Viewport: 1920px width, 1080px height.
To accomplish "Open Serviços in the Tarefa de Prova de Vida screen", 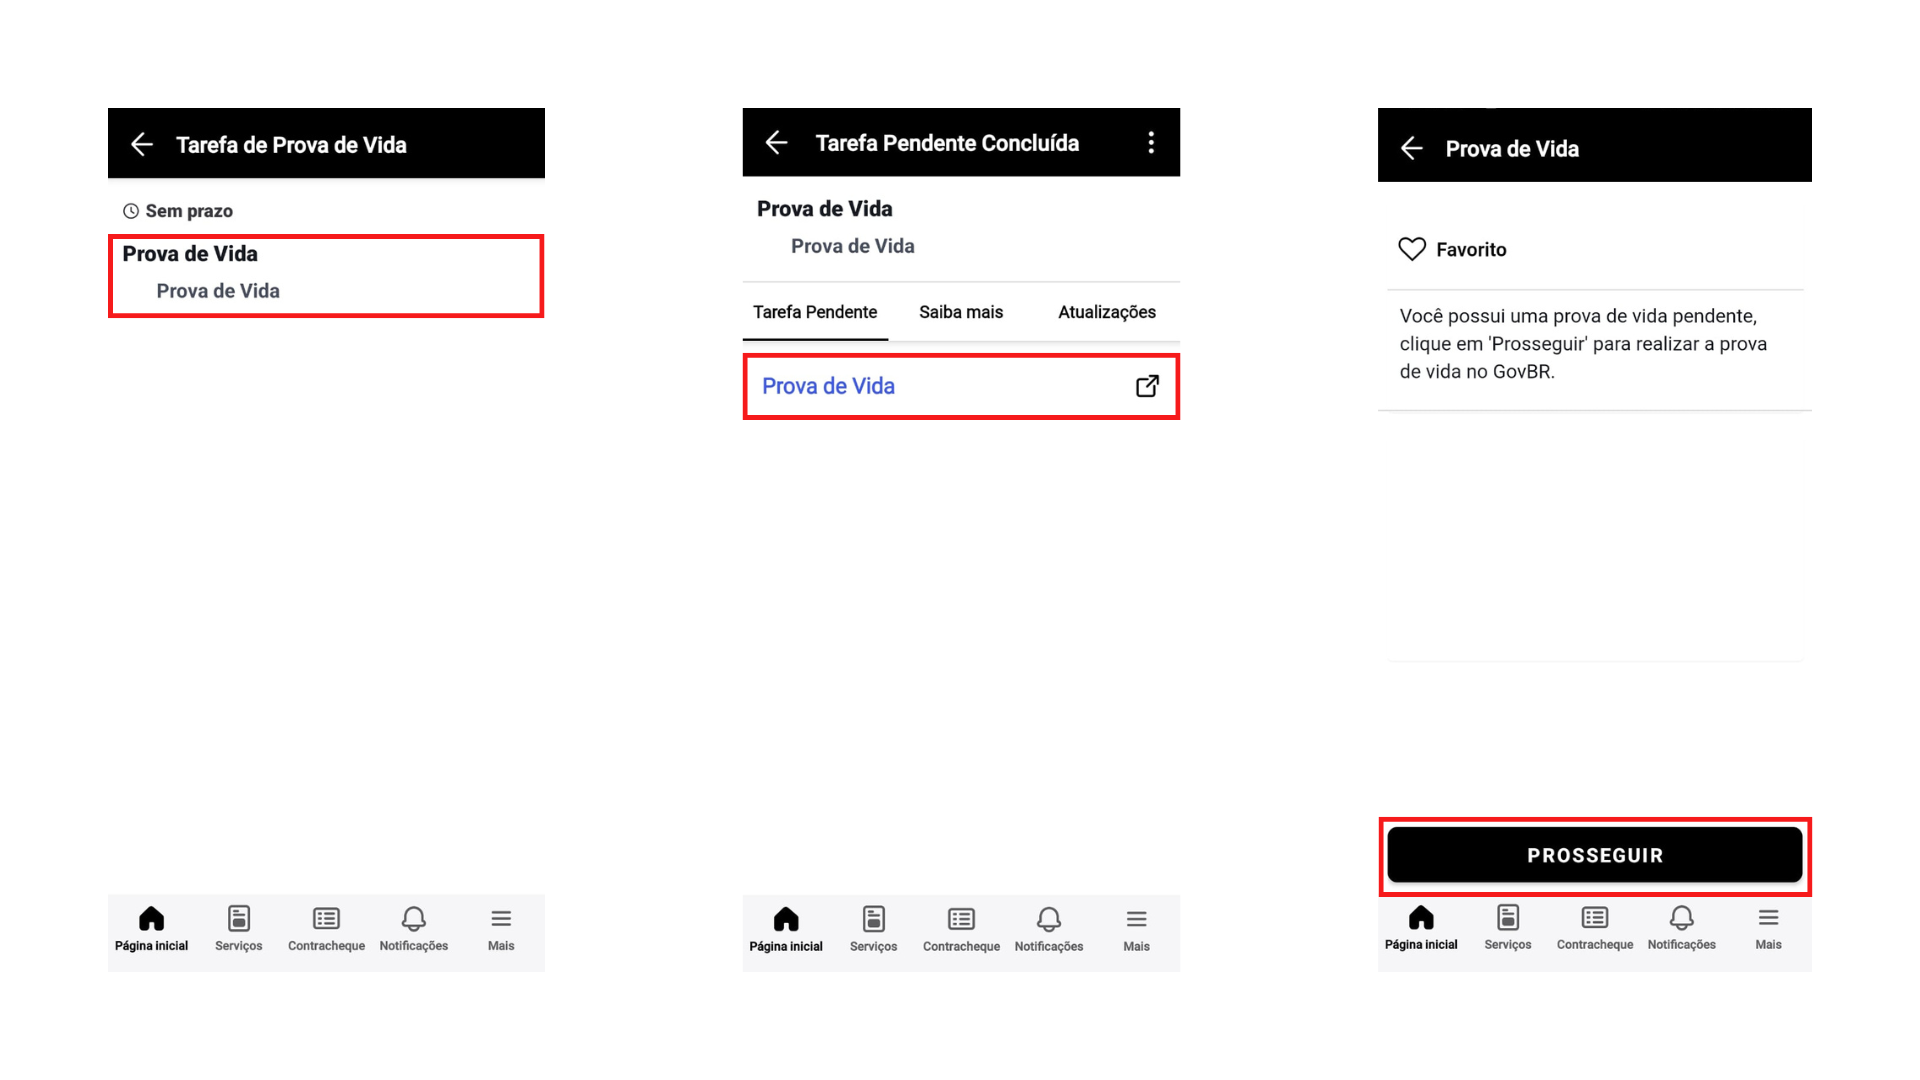I will tap(238, 928).
